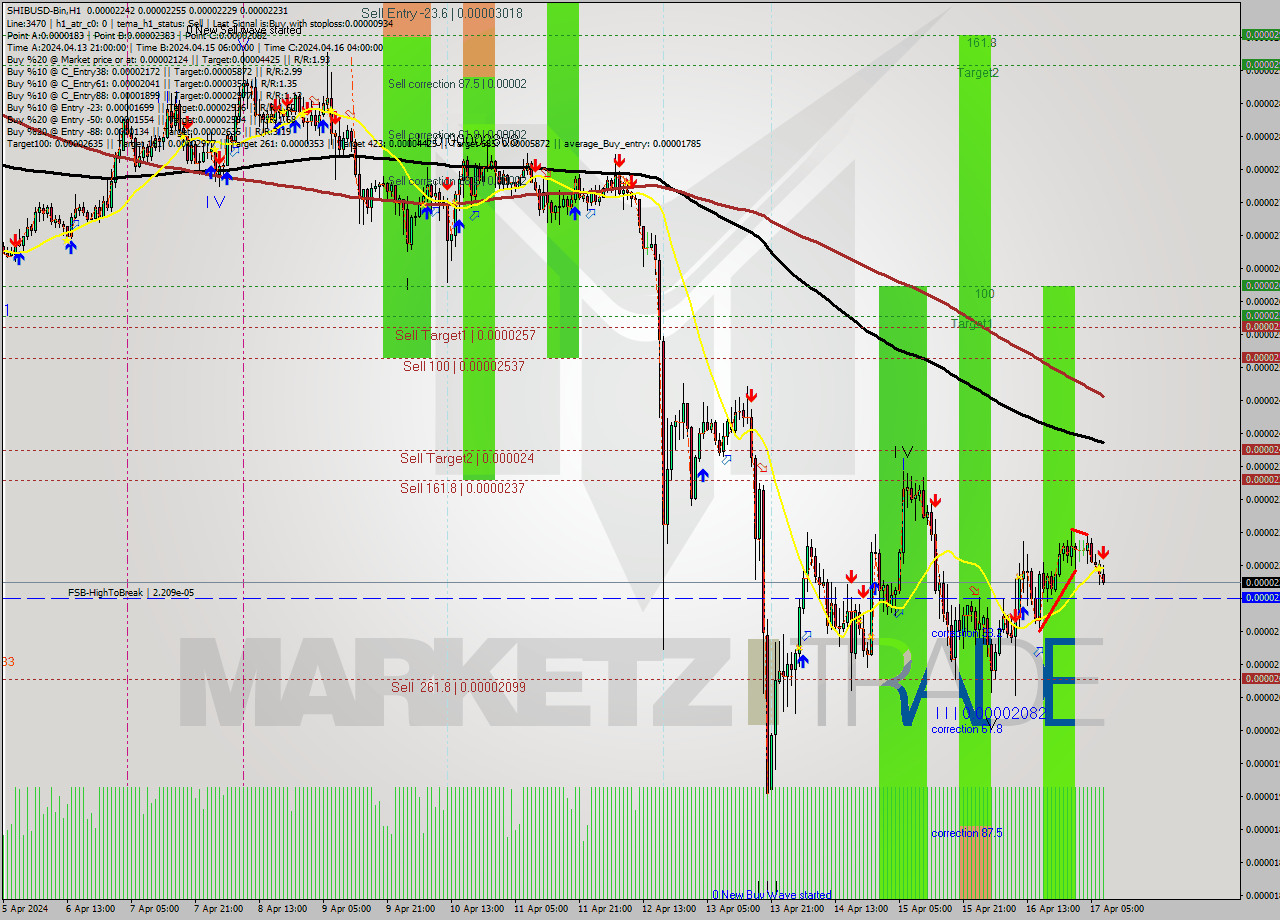1280x920 pixels.
Task: Click the '6 Apr 13:00' time label
Action: [x=91, y=909]
